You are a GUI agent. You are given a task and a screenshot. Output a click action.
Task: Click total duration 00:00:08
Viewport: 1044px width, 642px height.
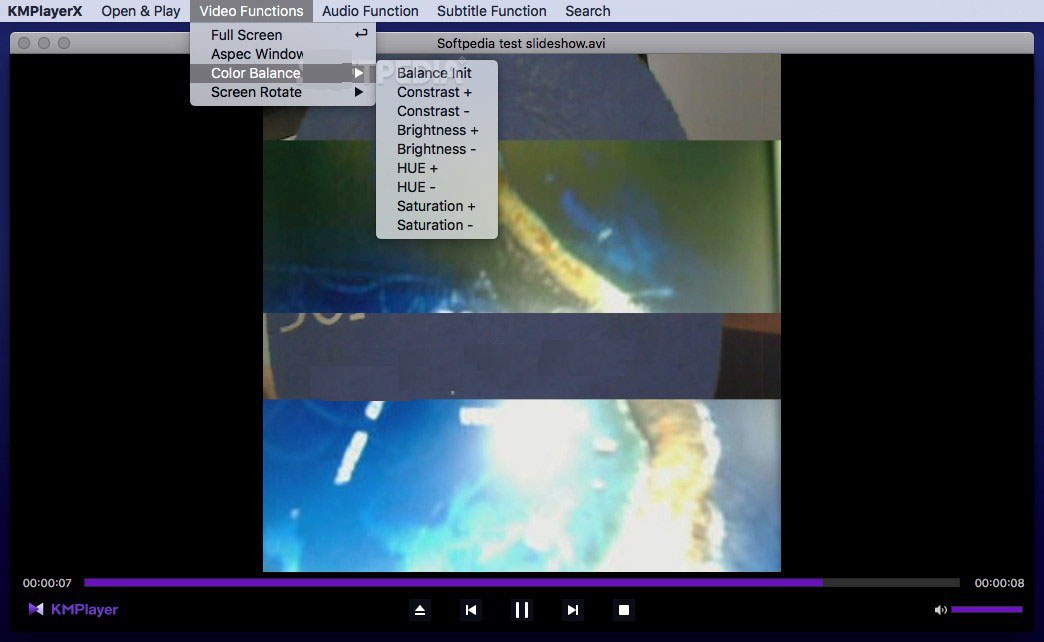pos(999,583)
